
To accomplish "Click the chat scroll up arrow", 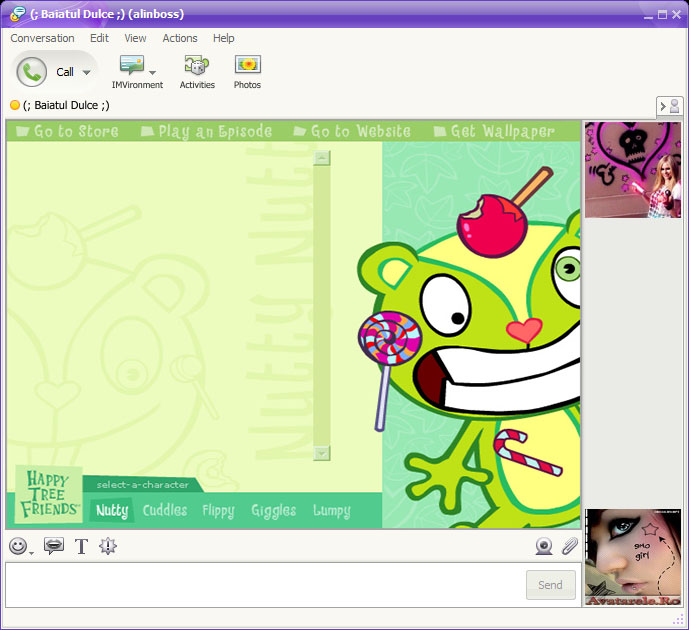I will [x=322, y=158].
